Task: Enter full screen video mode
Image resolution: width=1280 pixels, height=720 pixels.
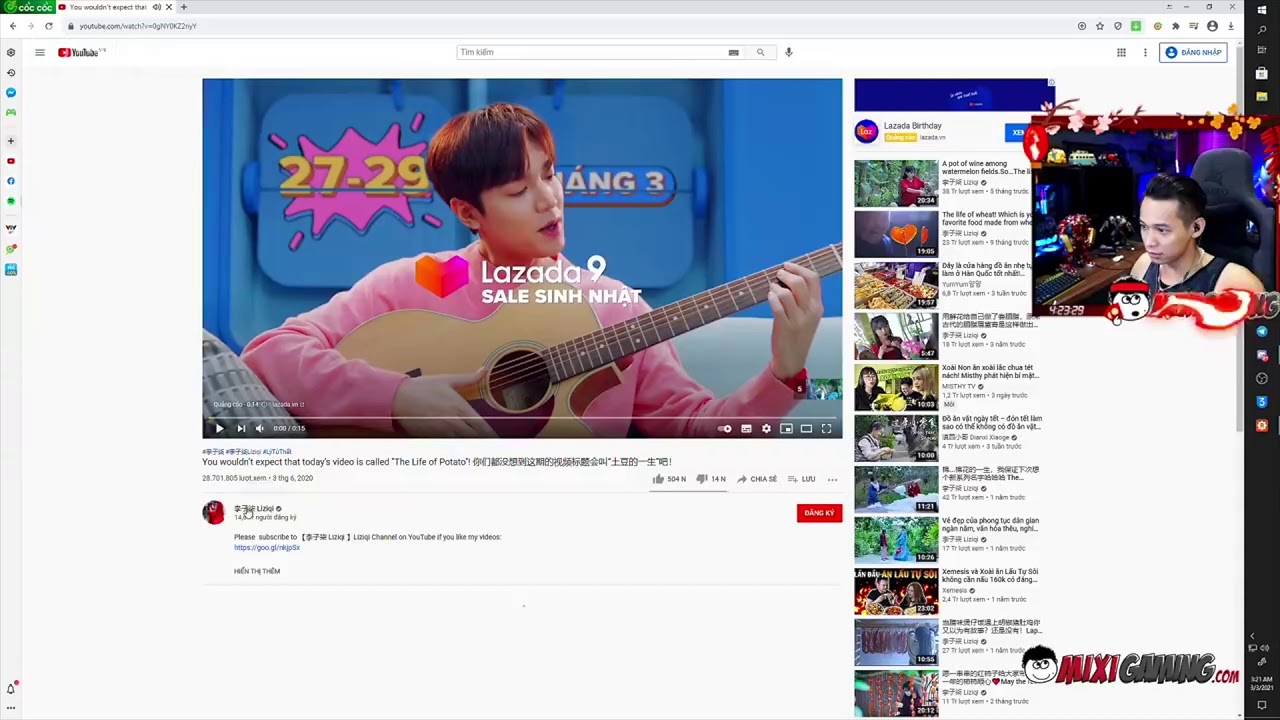Action: coord(827,428)
